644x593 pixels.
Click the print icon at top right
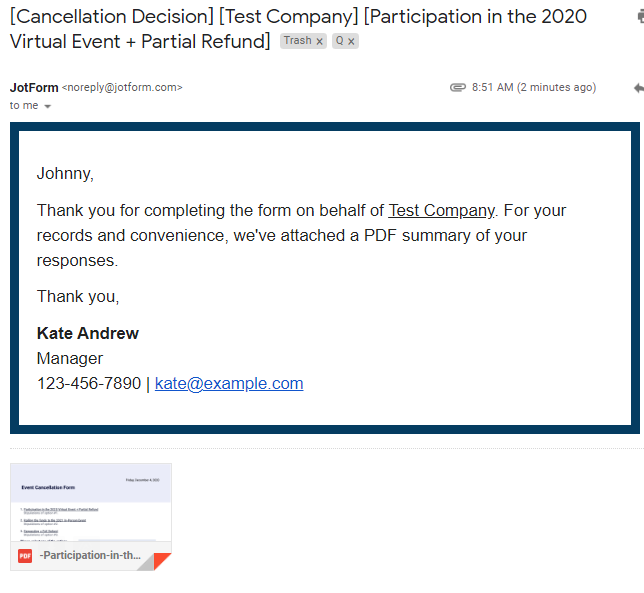pos(638,18)
